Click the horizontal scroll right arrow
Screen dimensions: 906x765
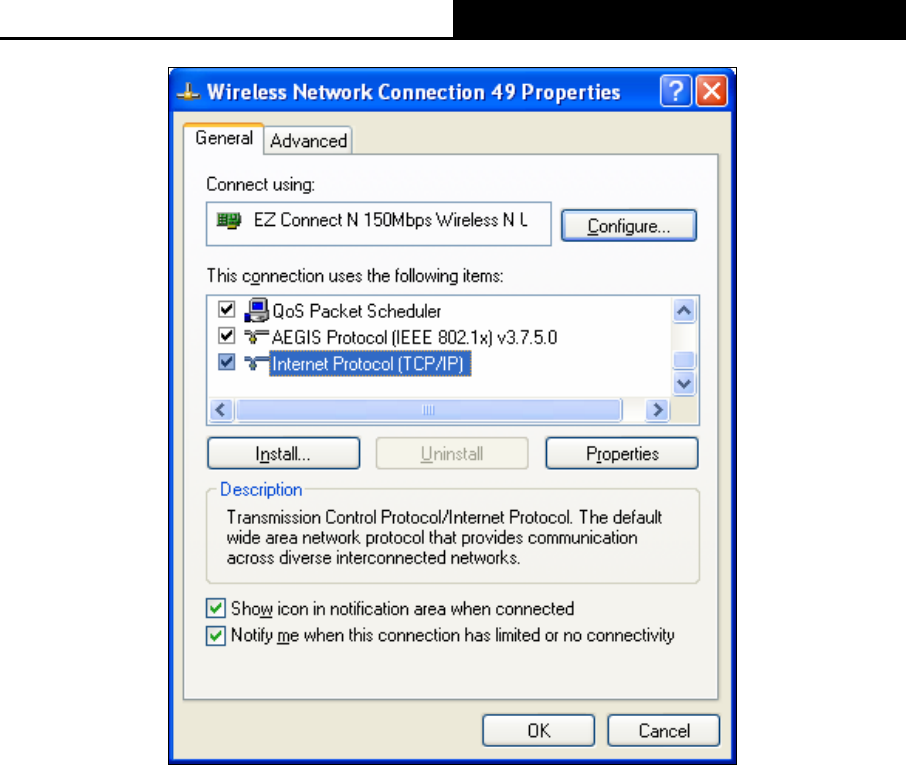point(658,410)
